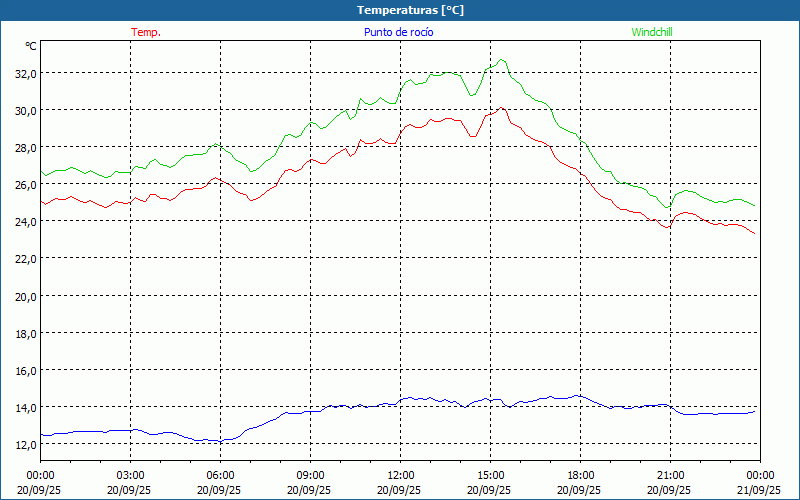The height and width of the screenshot is (500, 800).
Task: Click the 18:00 time axis label
Action: [580, 475]
